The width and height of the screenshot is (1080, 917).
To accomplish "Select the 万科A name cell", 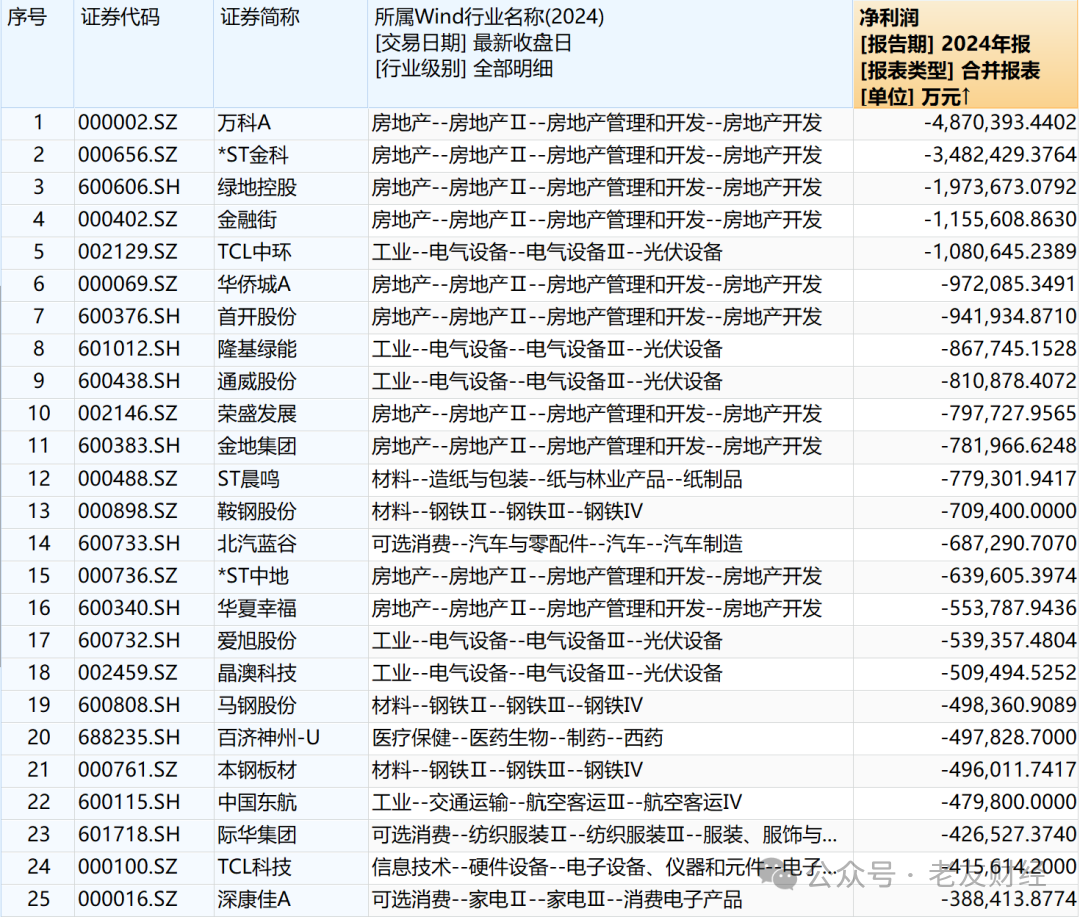I will (291, 123).
